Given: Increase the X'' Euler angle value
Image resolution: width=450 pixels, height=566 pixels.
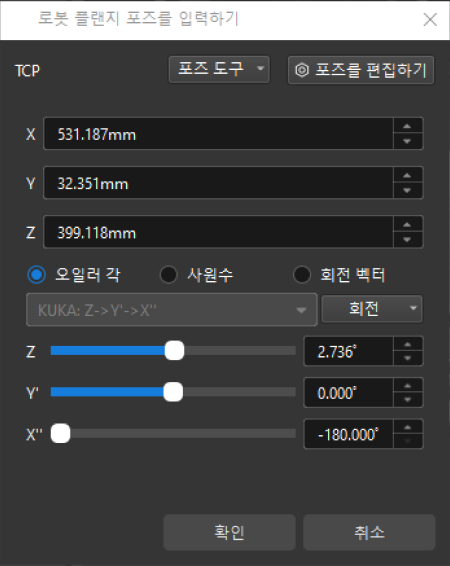Looking at the screenshot, I should (407, 427).
